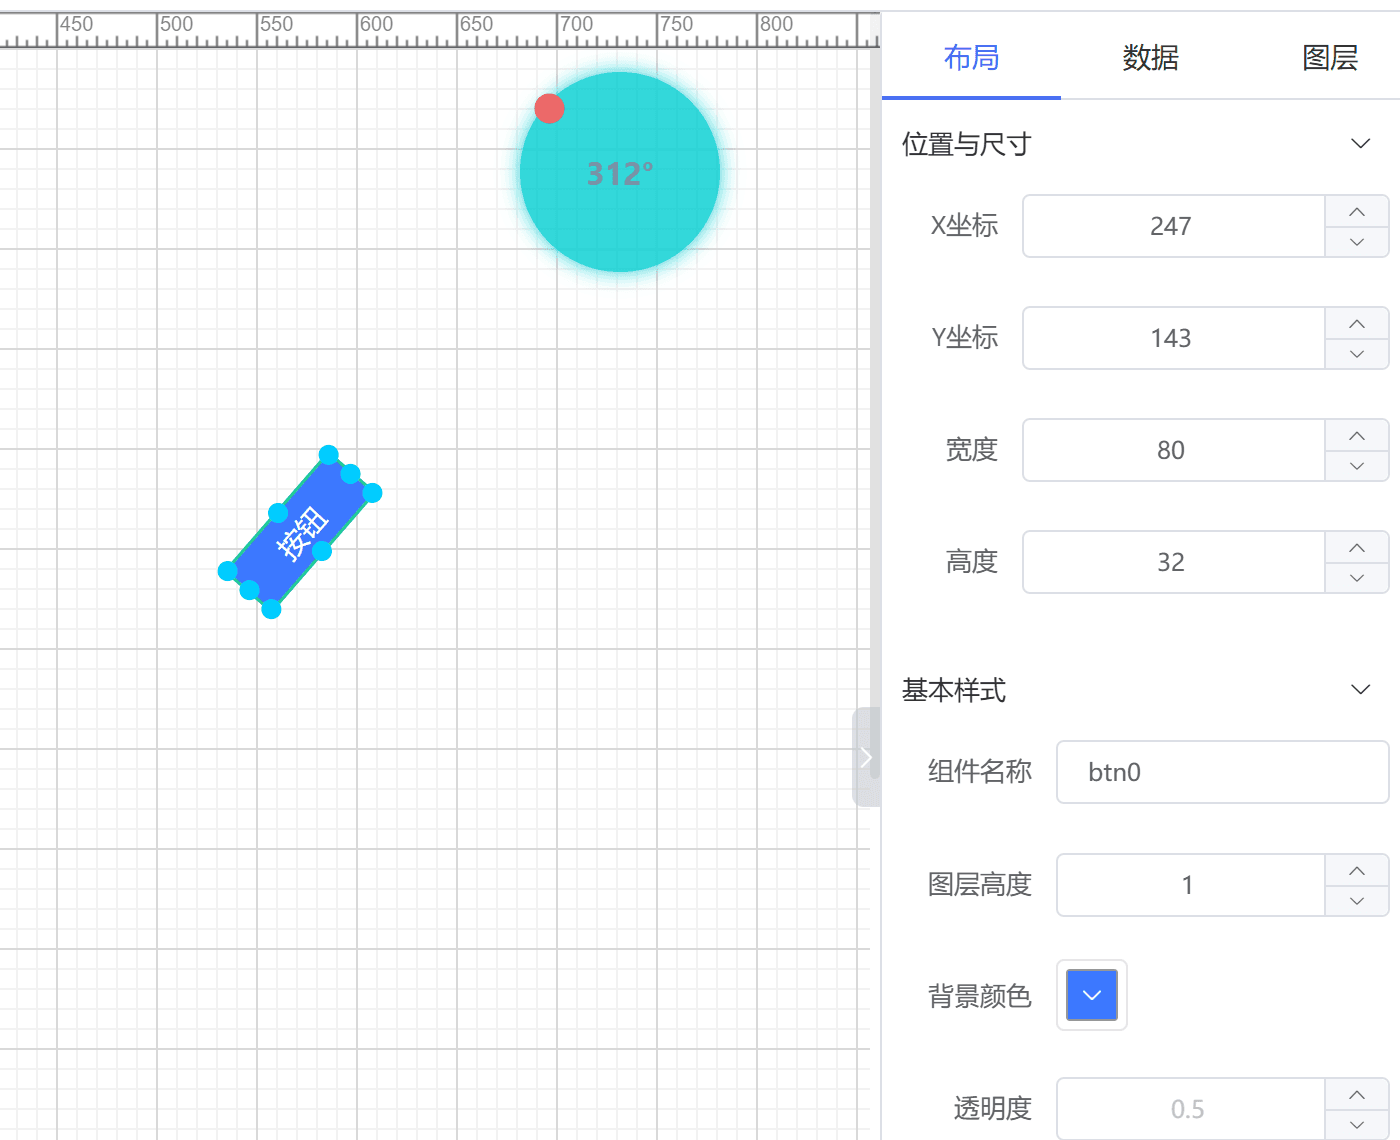1400x1140 pixels.
Task: Collapse the right properties panel
Action: pyautogui.click(x=866, y=757)
